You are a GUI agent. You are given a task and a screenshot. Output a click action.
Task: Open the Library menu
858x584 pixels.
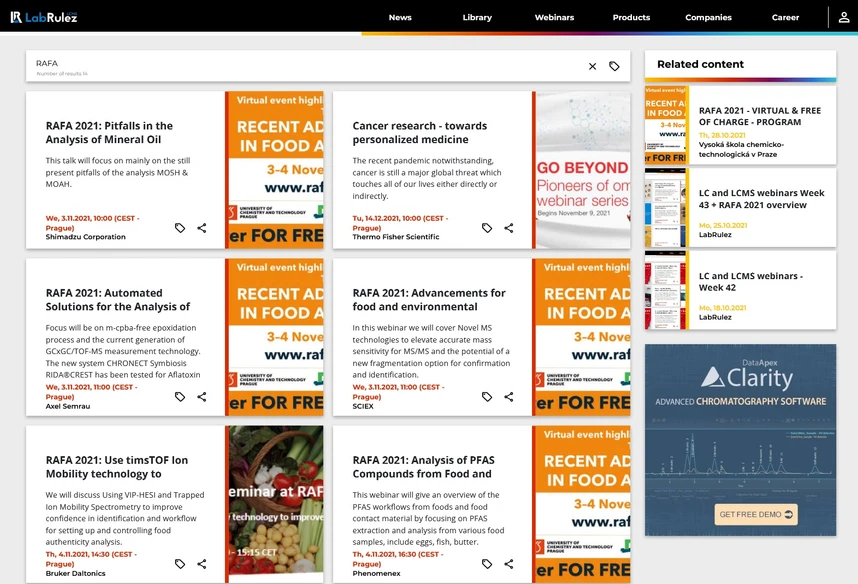[477, 18]
